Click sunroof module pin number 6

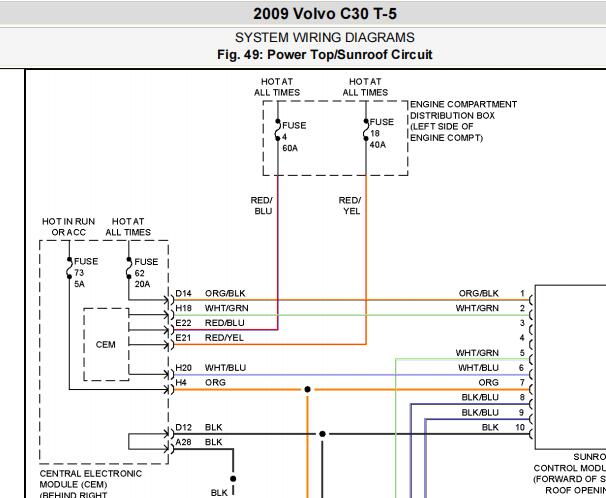521,367
